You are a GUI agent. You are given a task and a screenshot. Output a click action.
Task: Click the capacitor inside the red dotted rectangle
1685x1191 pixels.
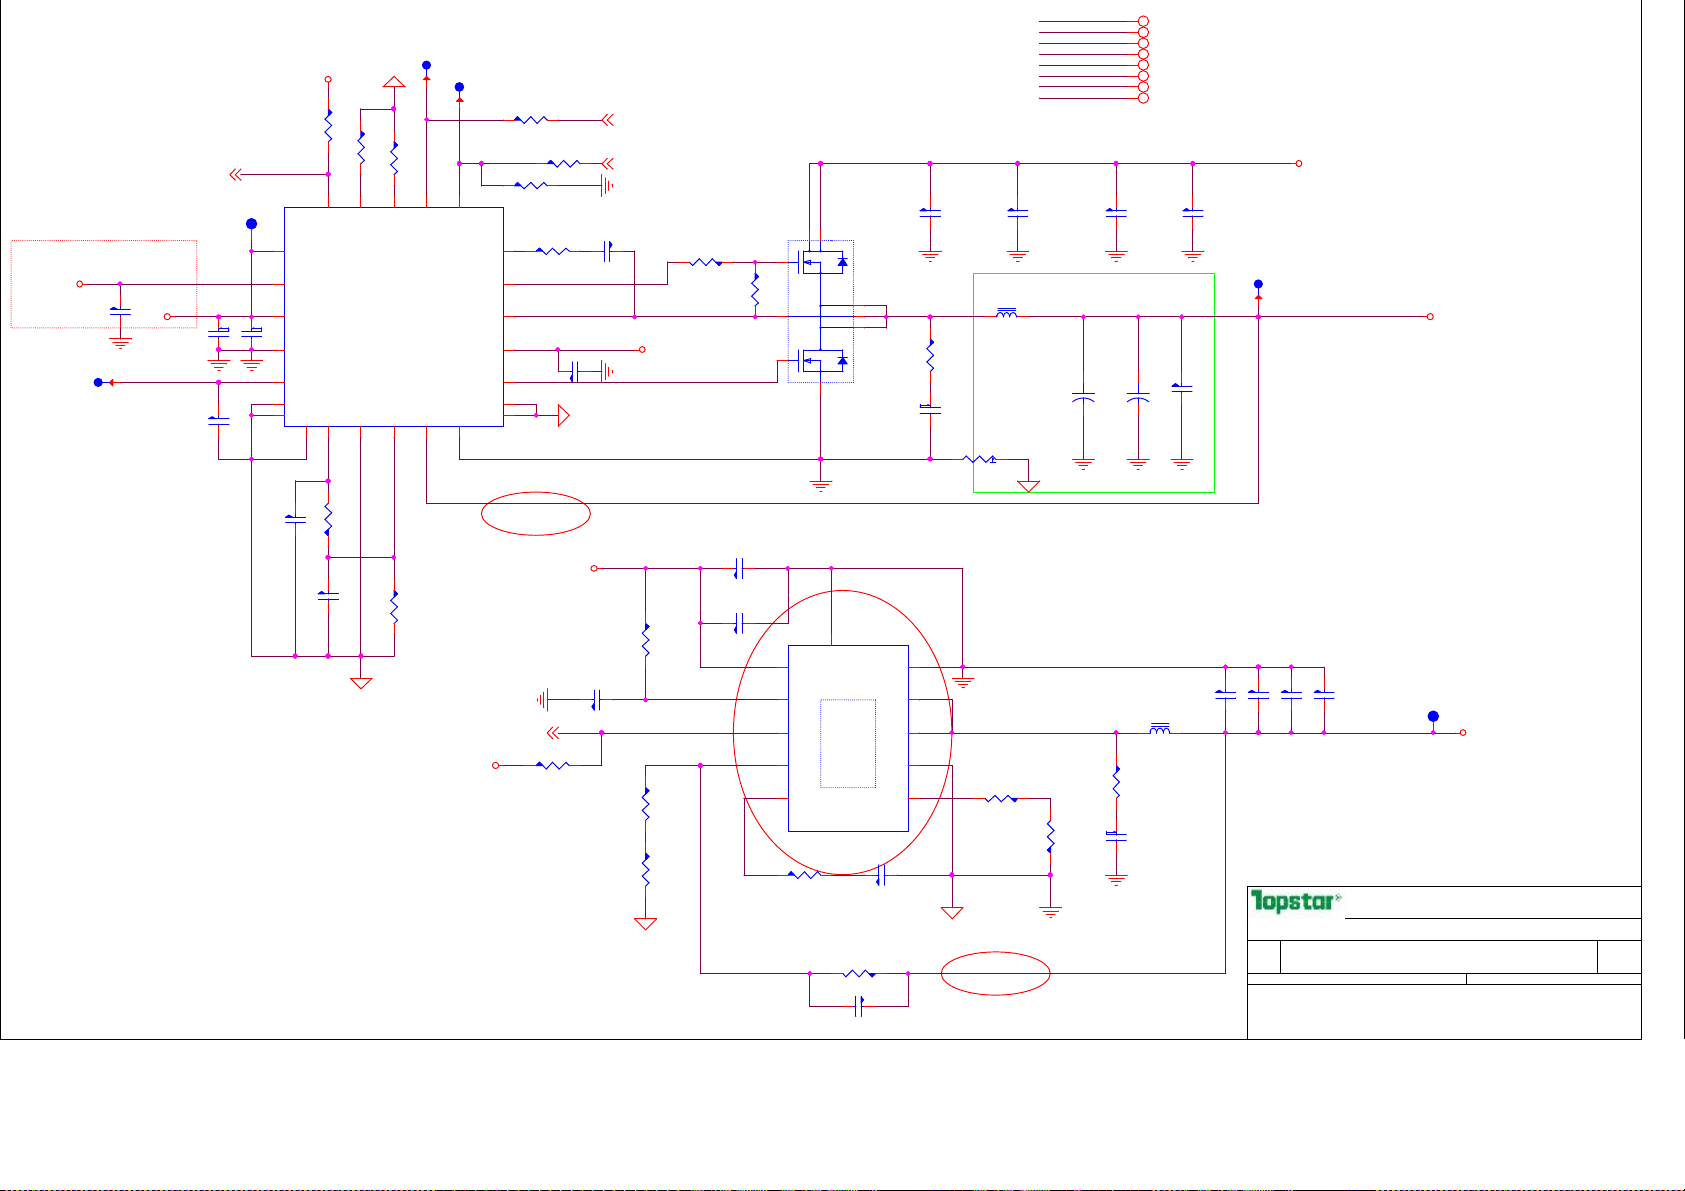coord(120,312)
